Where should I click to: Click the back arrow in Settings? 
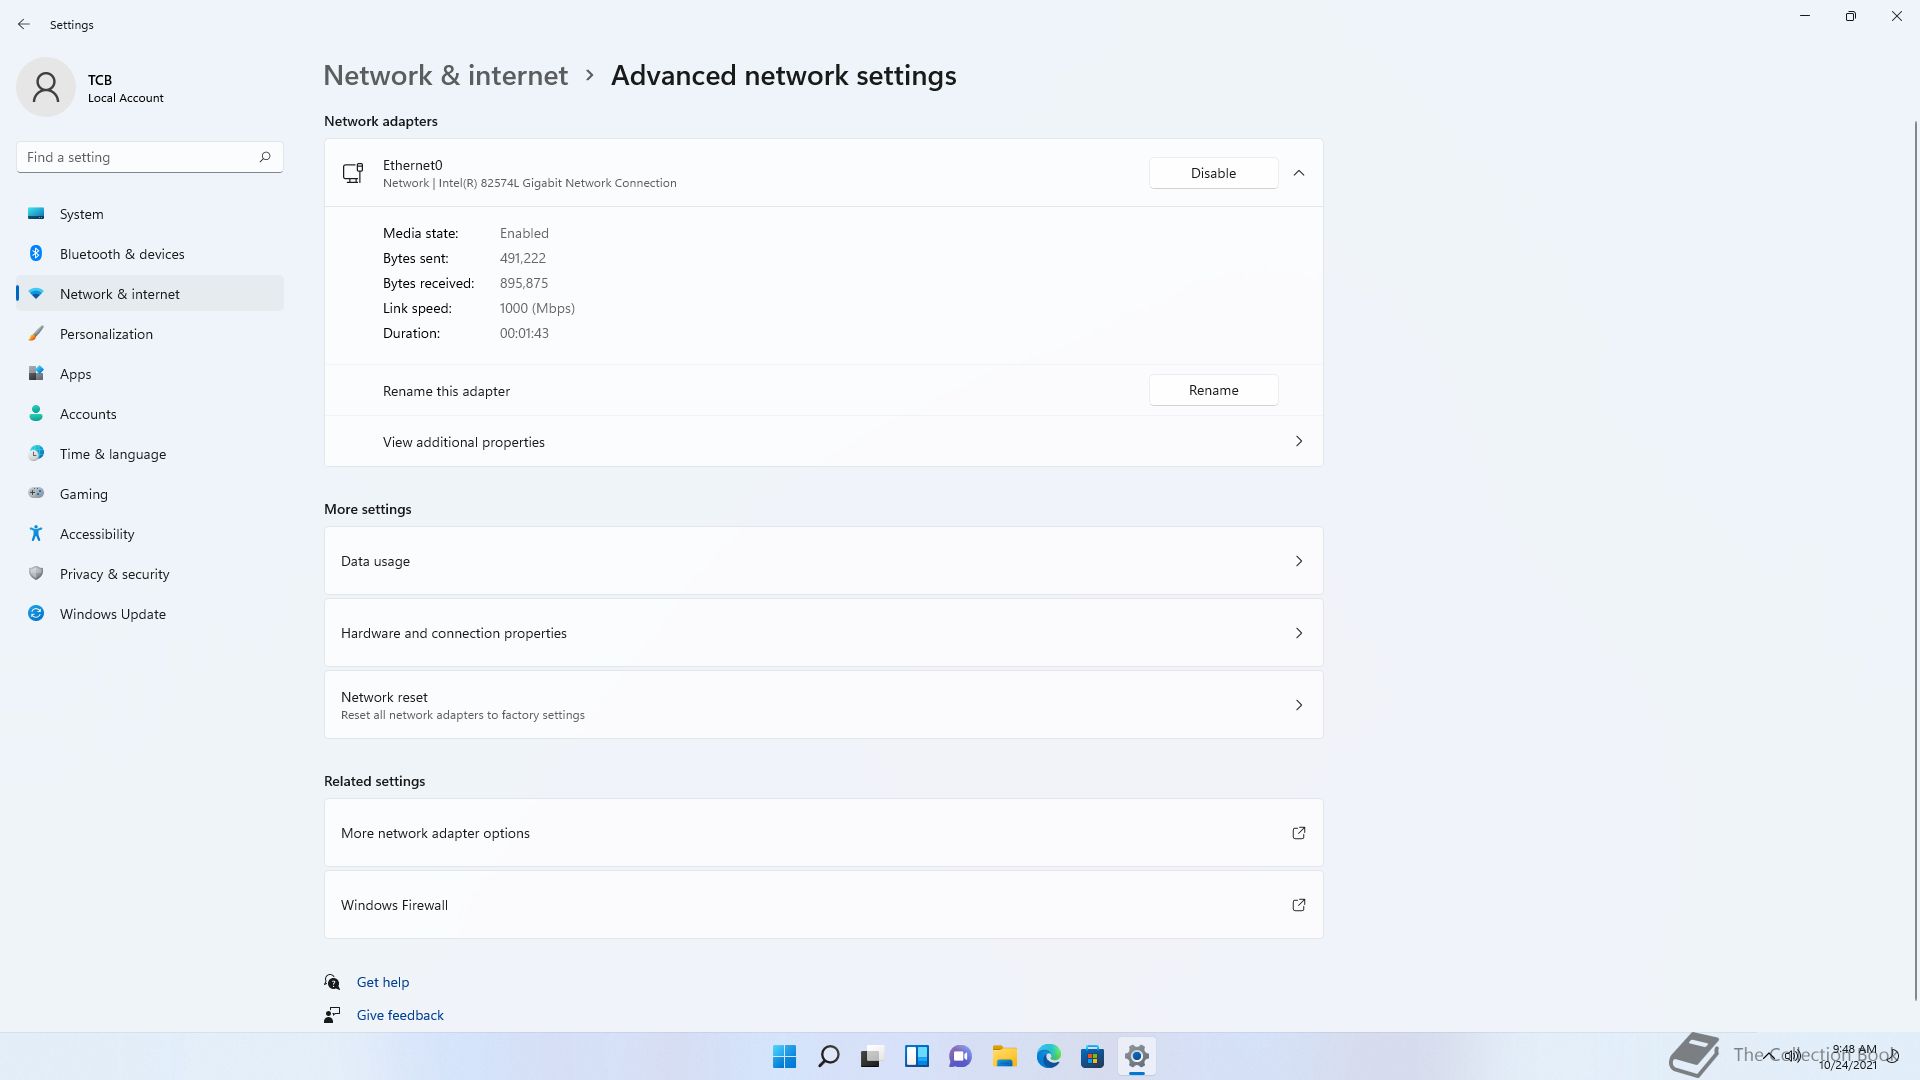click(x=24, y=24)
